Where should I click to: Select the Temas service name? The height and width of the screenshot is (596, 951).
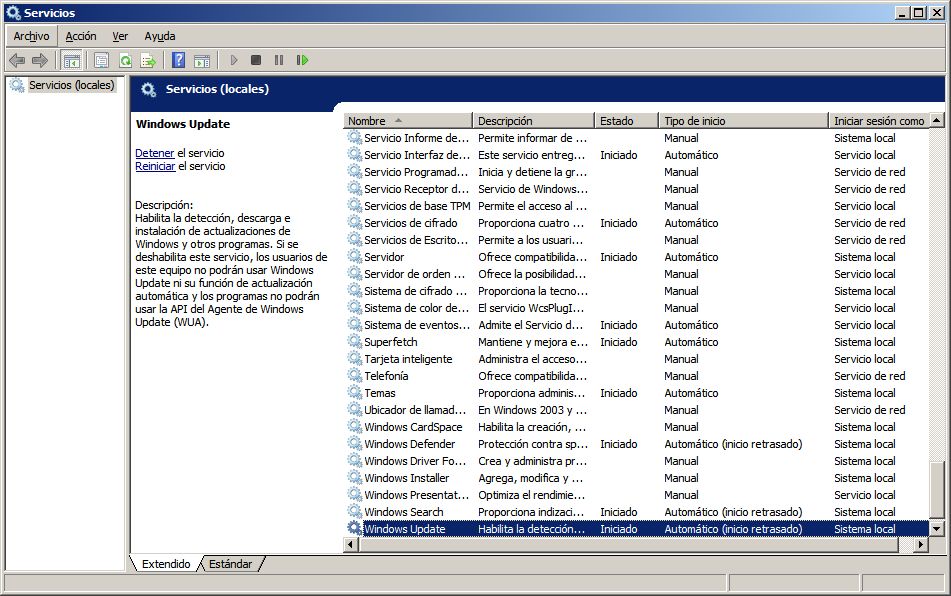tap(380, 393)
